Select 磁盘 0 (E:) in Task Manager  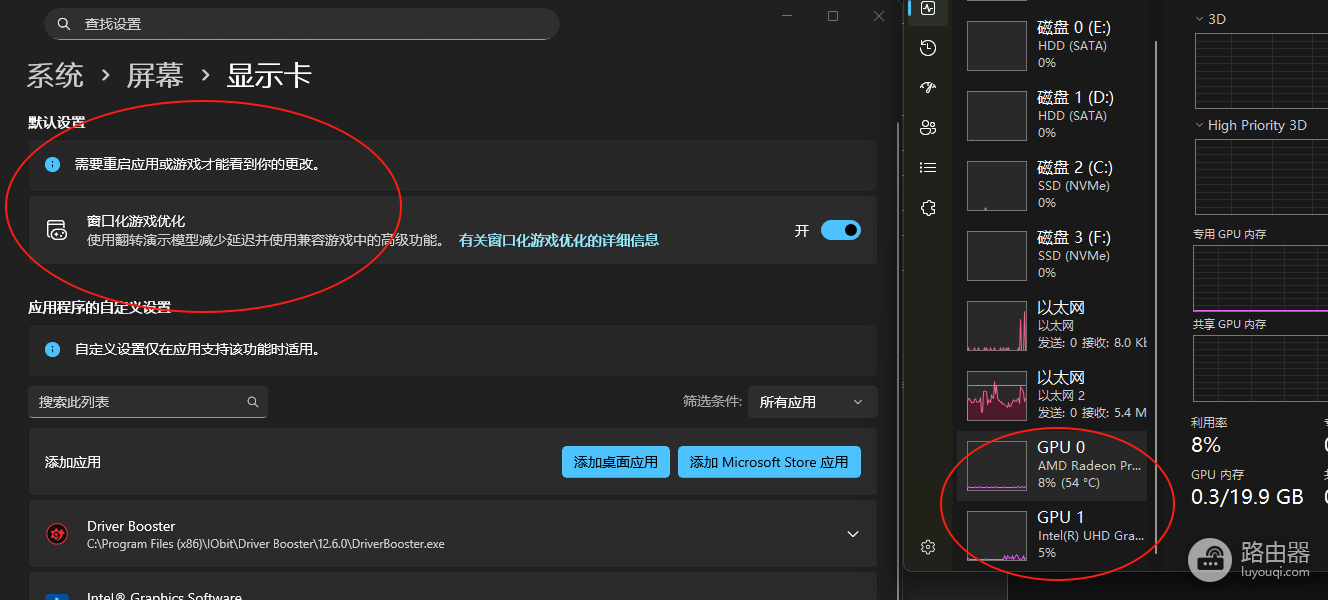click(x=1053, y=45)
